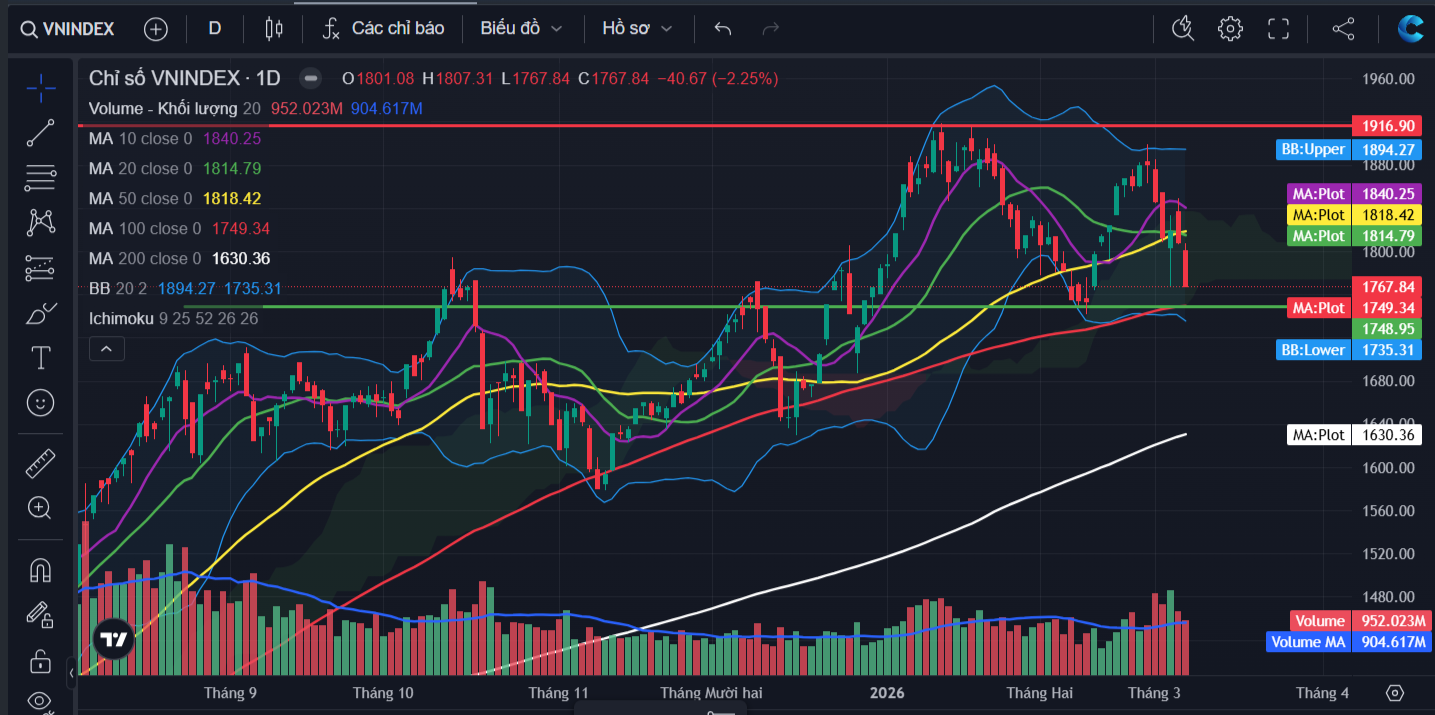Click the VNINDEX symbol search
The image size is (1435, 715).
pos(68,29)
